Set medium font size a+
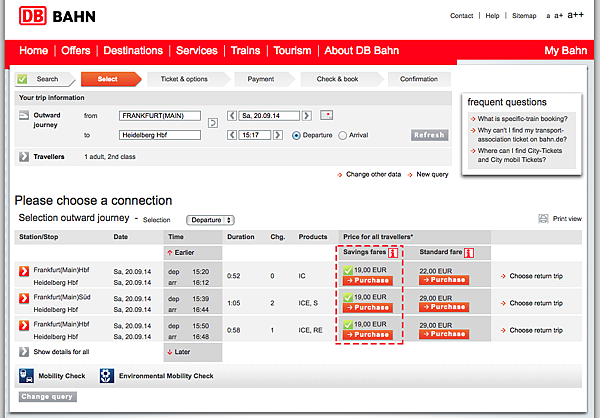Viewport: 600px width, 418px height. (558, 16)
